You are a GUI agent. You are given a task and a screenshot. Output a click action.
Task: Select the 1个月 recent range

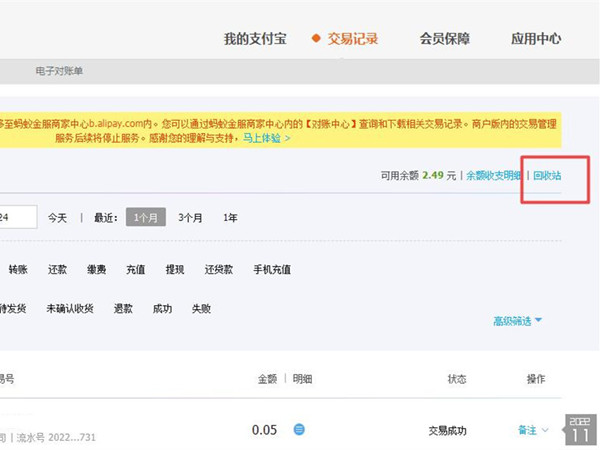click(146, 217)
